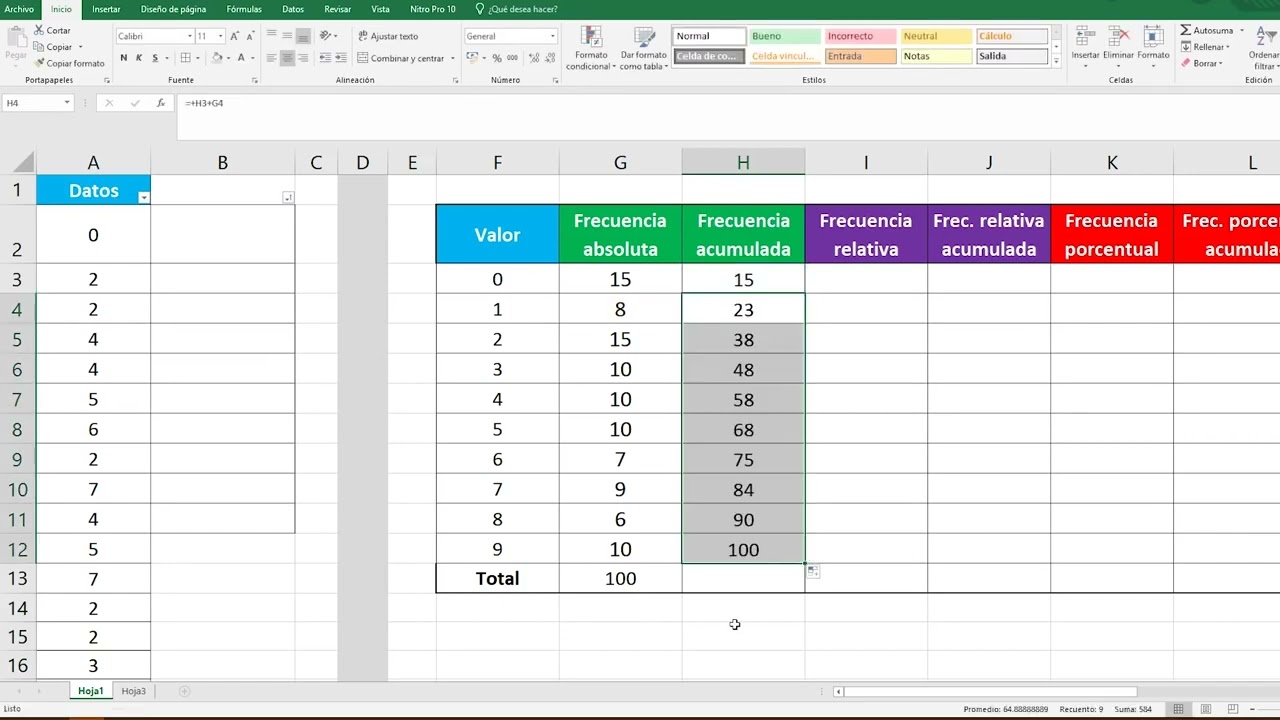1280x720 pixels.
Task: Open underline style dropdown arrow
Action: click(x=165, y=58)
